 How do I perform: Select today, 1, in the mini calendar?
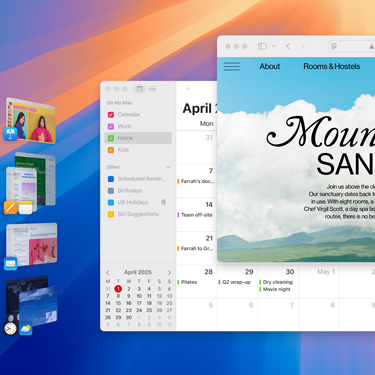pyautogui.click(x=118, y=289)
